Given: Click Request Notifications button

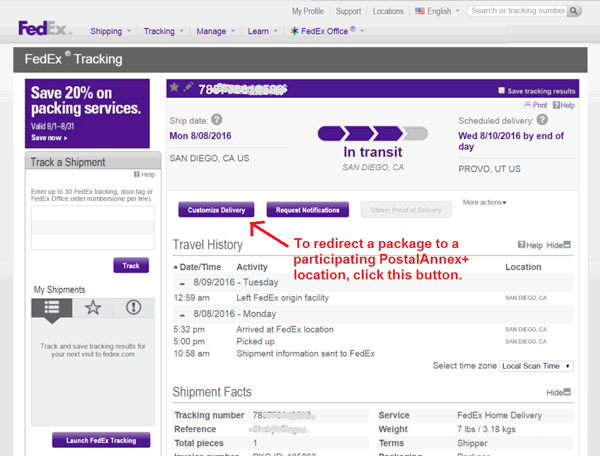Looking at the screenshot, I should (x=308, y=210).
